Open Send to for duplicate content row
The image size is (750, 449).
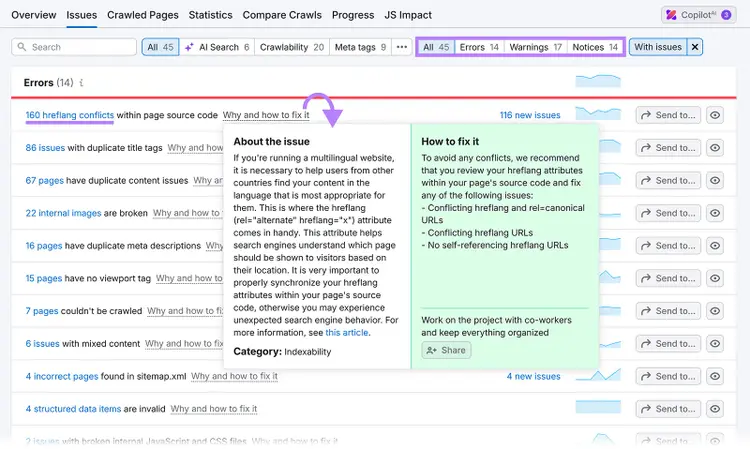pyautogui.click(x=668, y=180)
